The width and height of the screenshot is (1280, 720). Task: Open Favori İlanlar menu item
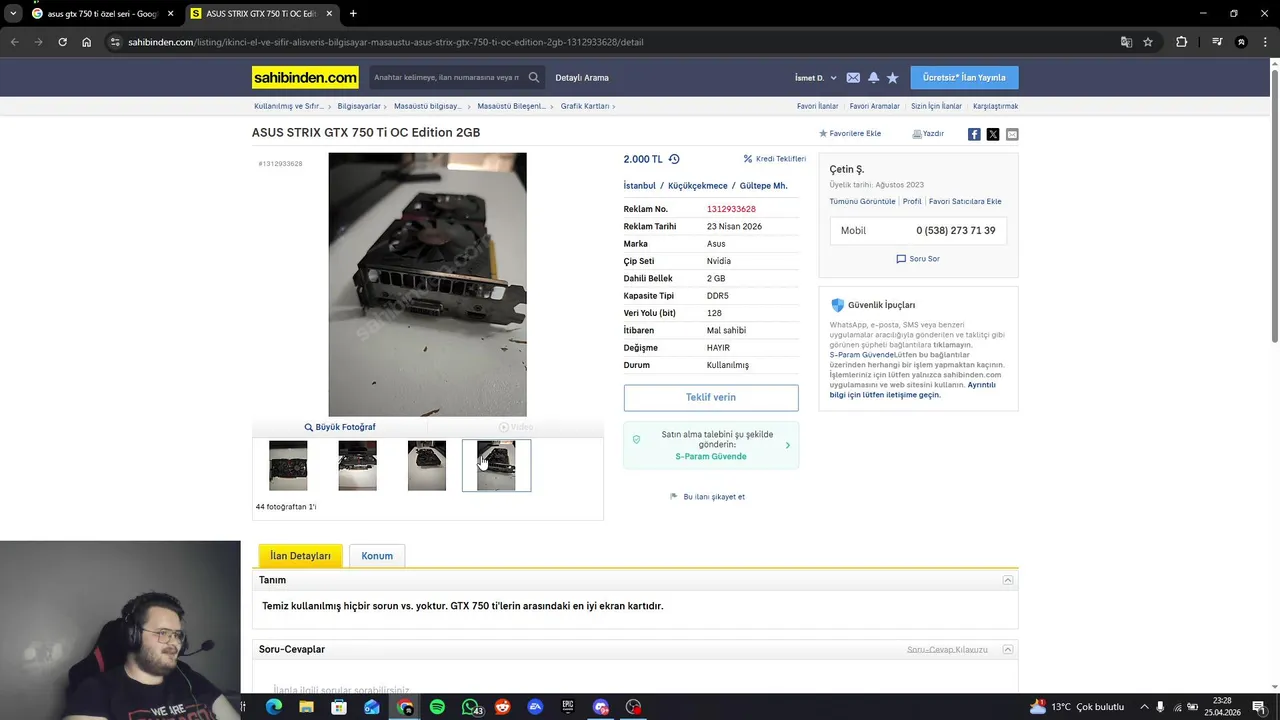click(817, 106)
